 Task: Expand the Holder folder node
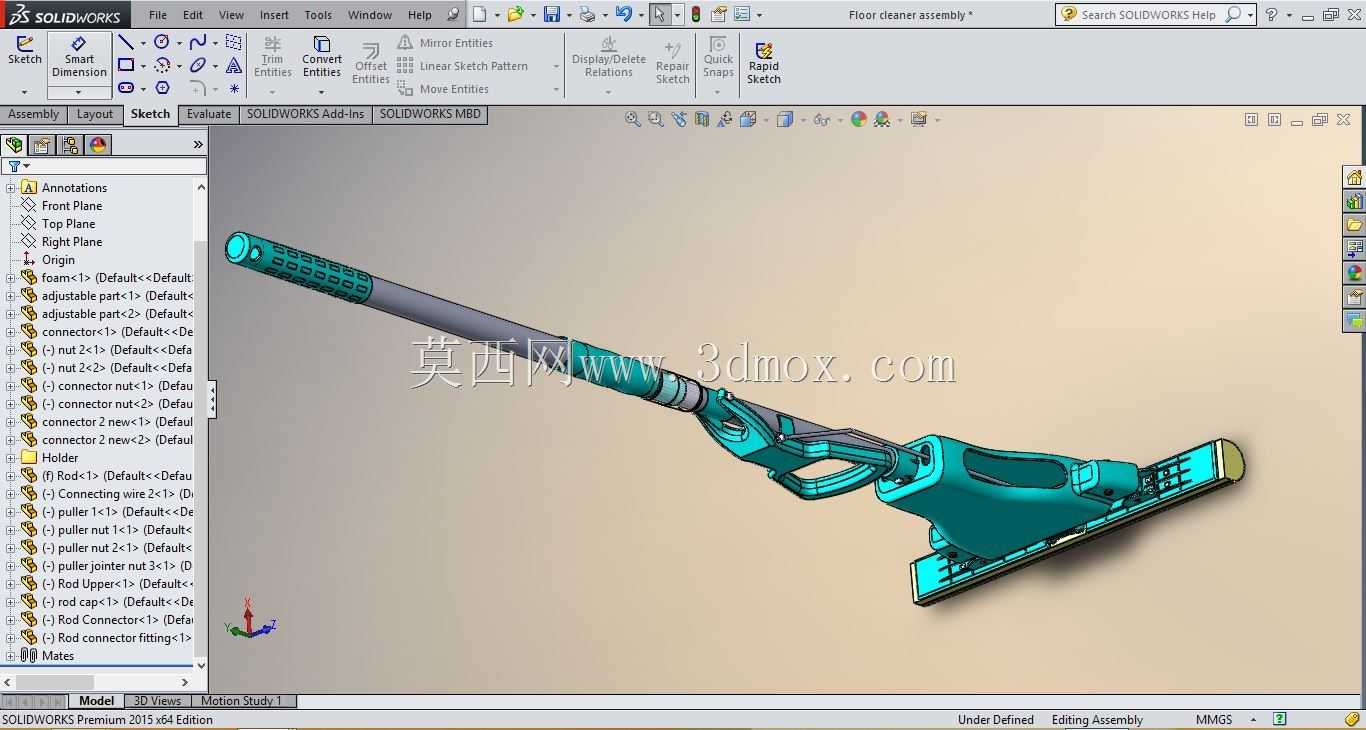11,458
